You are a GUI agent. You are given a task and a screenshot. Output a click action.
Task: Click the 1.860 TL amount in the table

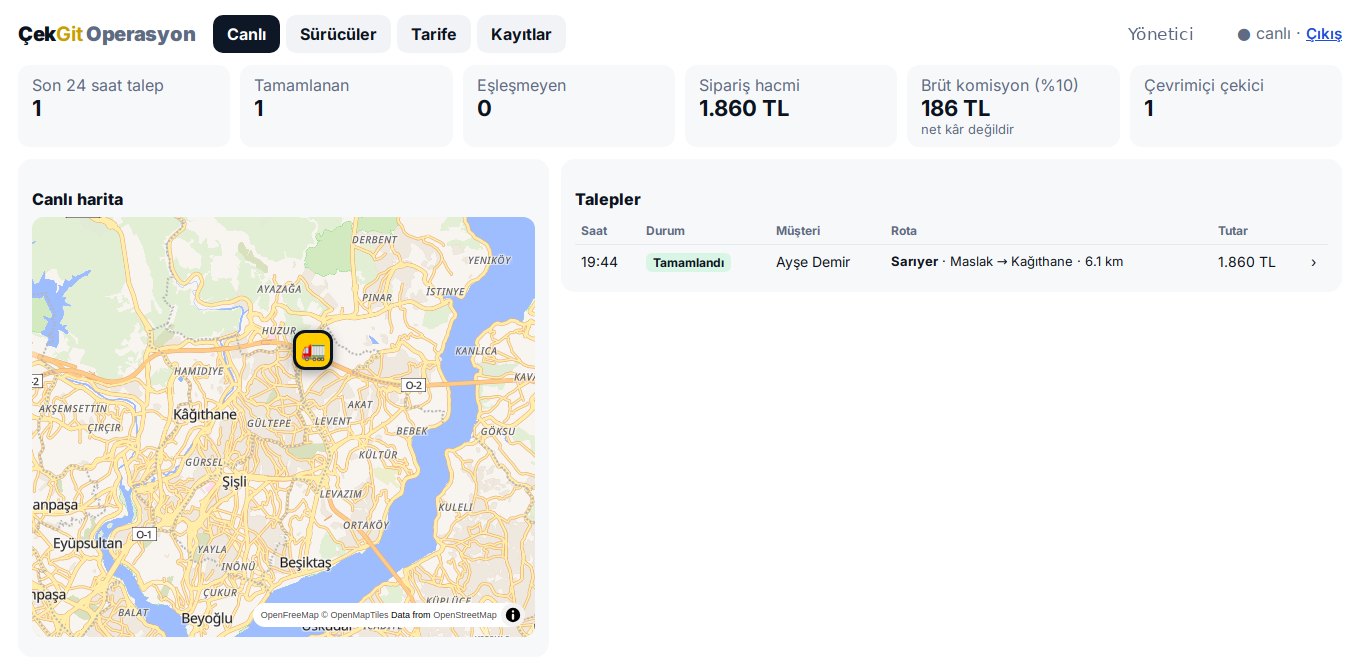click(1247, 262)
